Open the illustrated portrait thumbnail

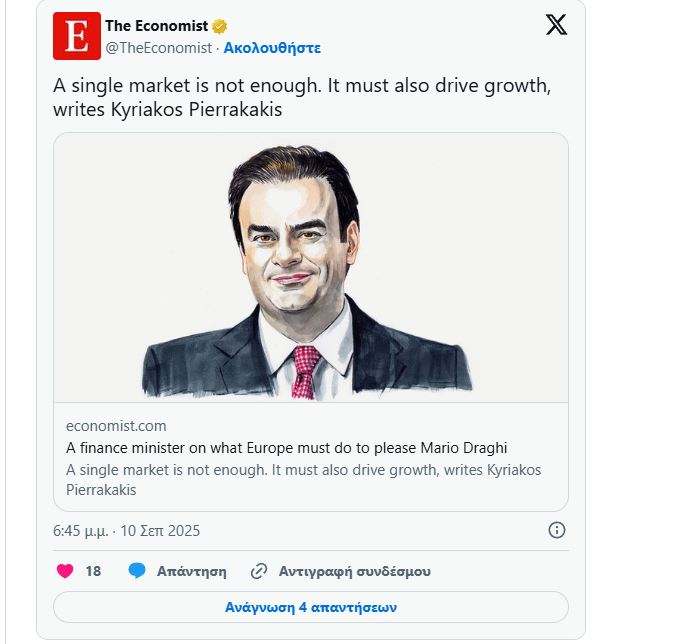[311, 268]
